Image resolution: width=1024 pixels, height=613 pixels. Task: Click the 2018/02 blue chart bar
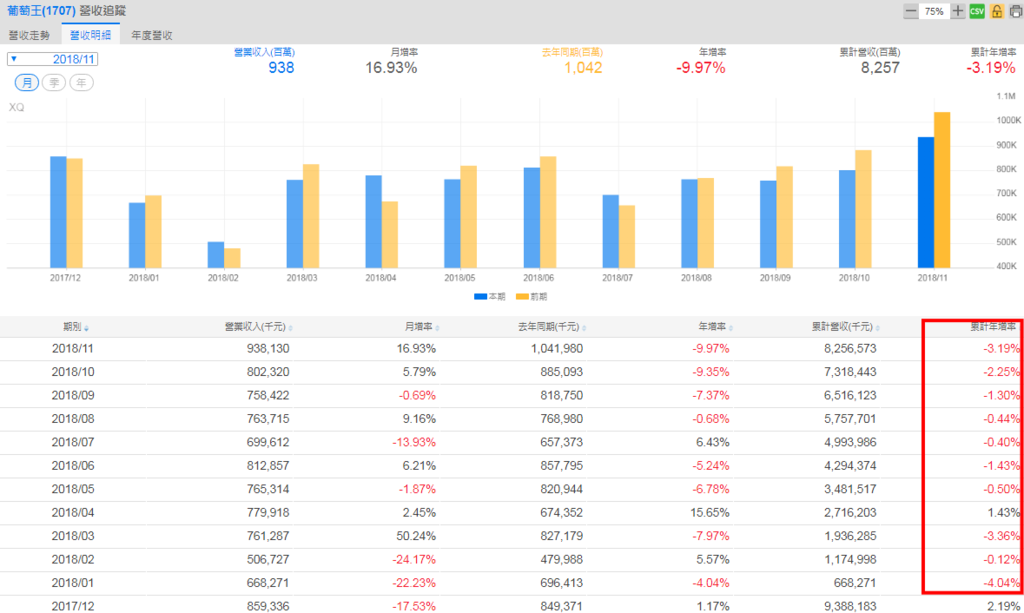coord(216,255)
